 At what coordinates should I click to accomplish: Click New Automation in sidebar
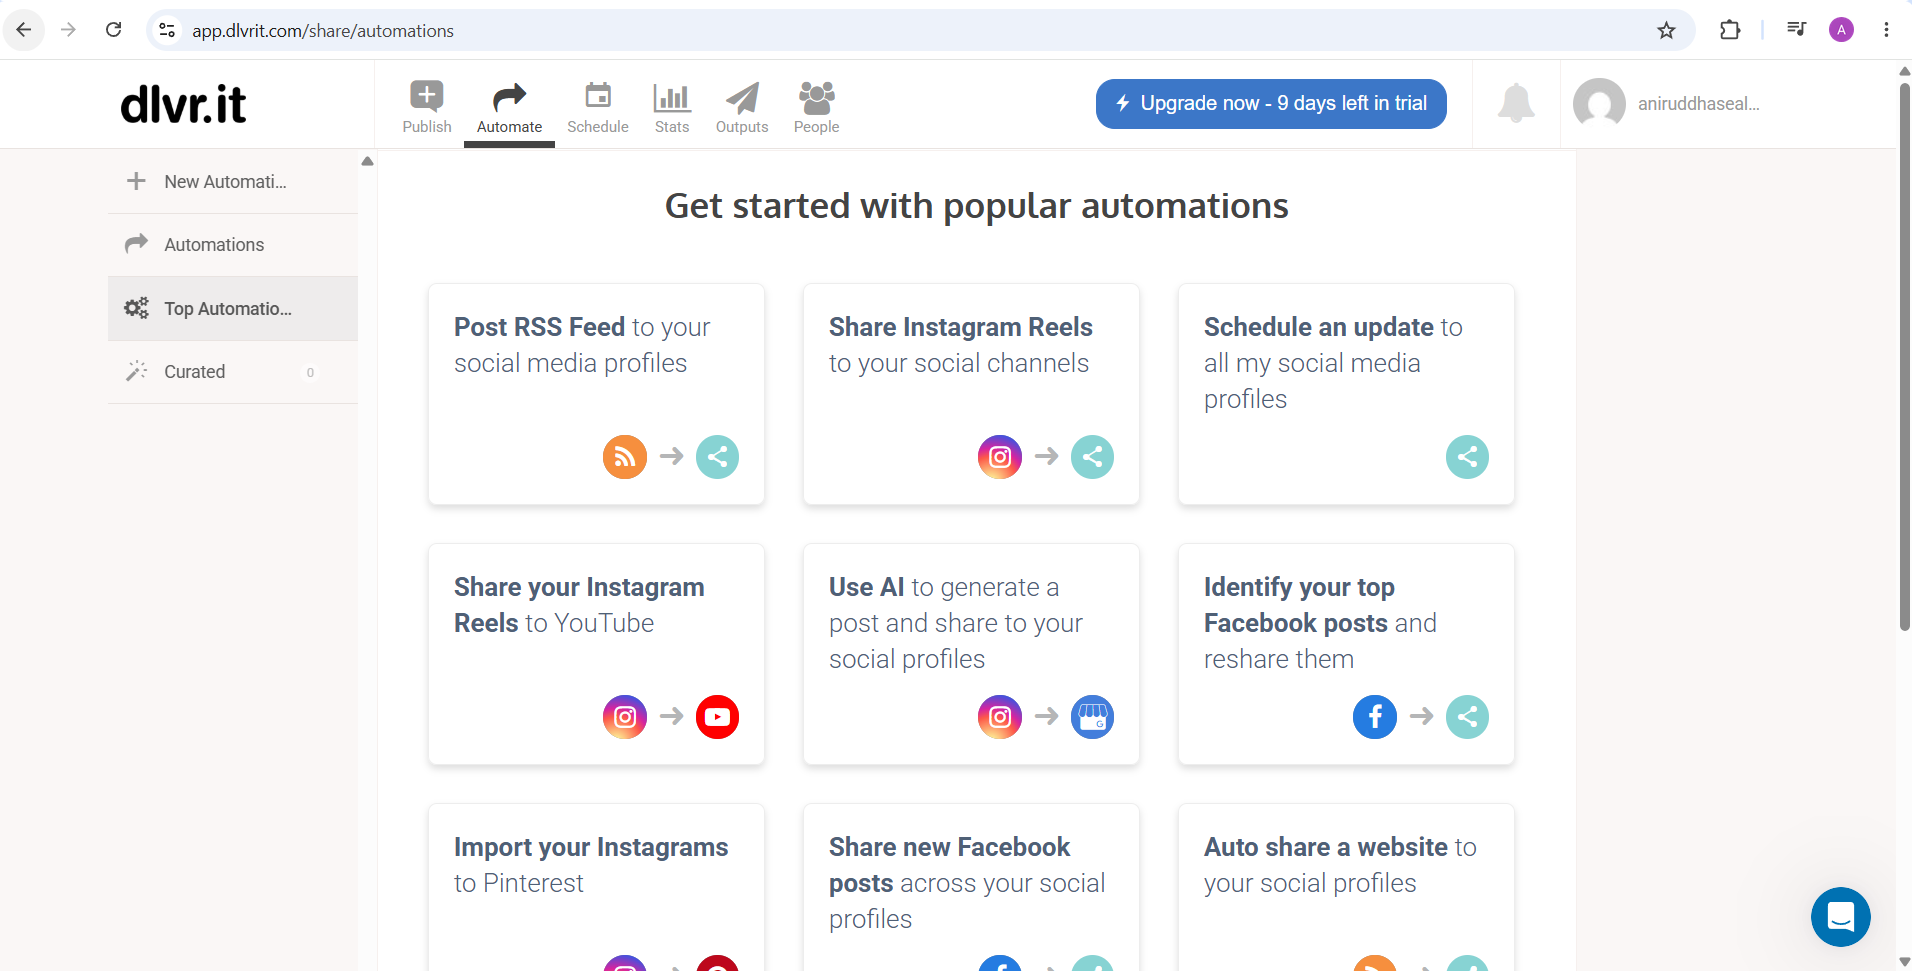click(233, 182)
